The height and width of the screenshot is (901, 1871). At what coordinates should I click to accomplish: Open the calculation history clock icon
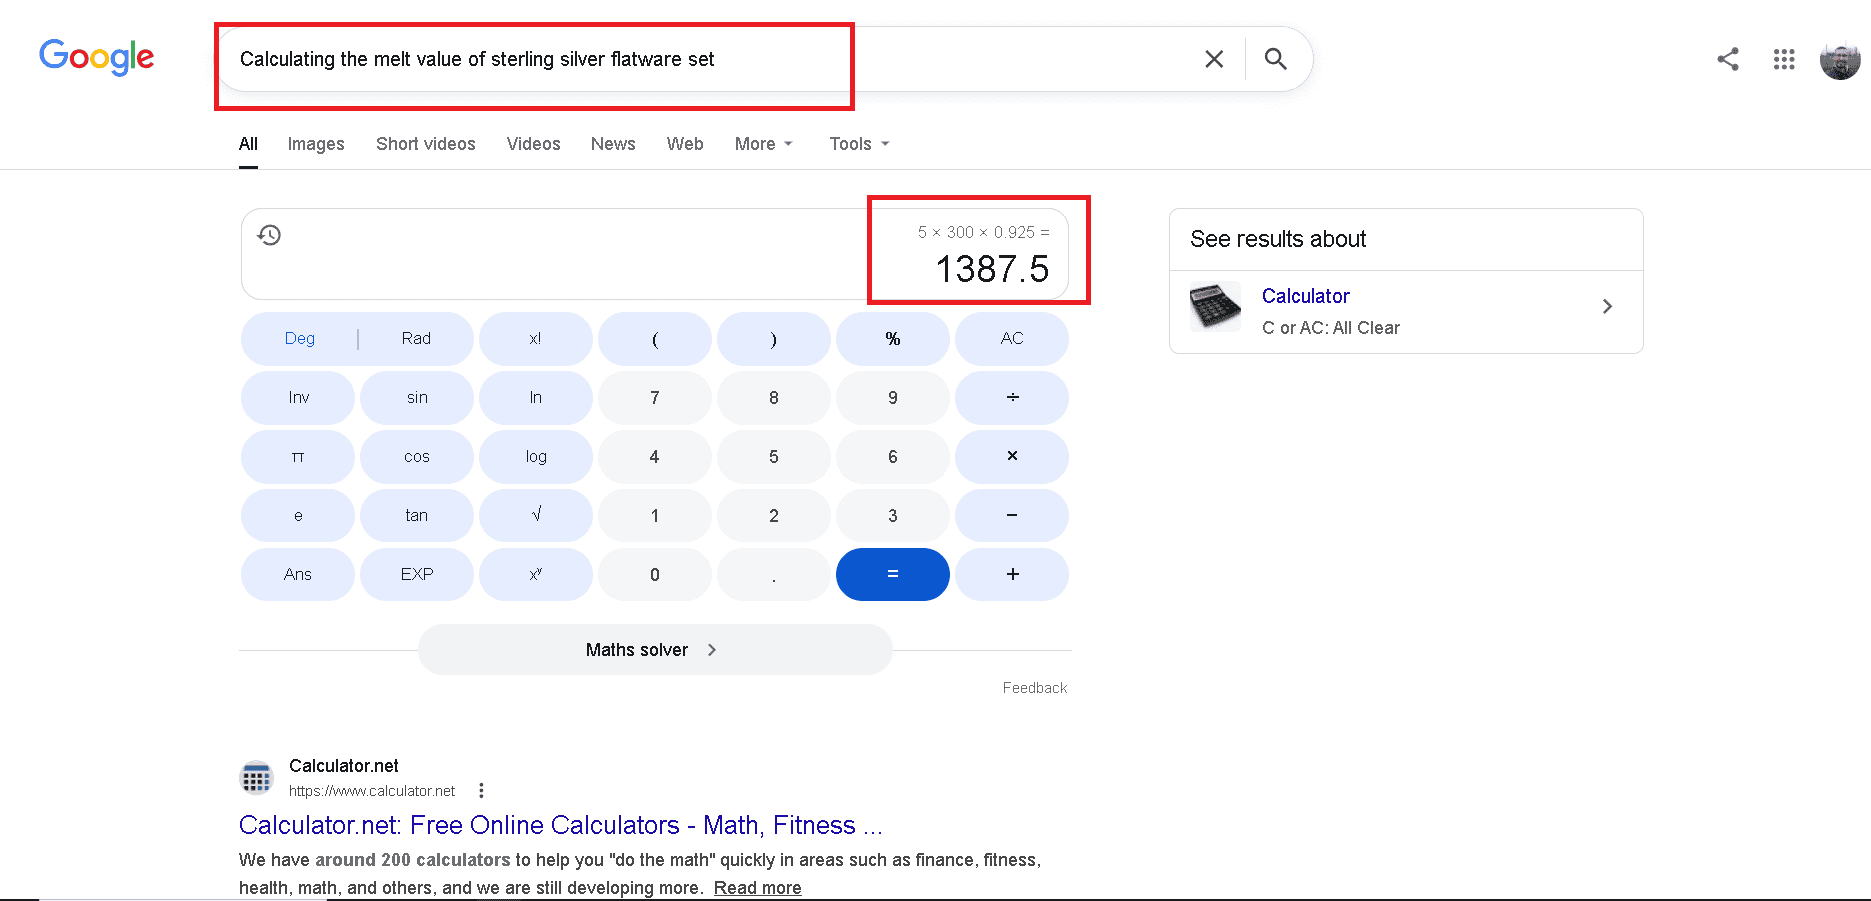coord(268,235)
